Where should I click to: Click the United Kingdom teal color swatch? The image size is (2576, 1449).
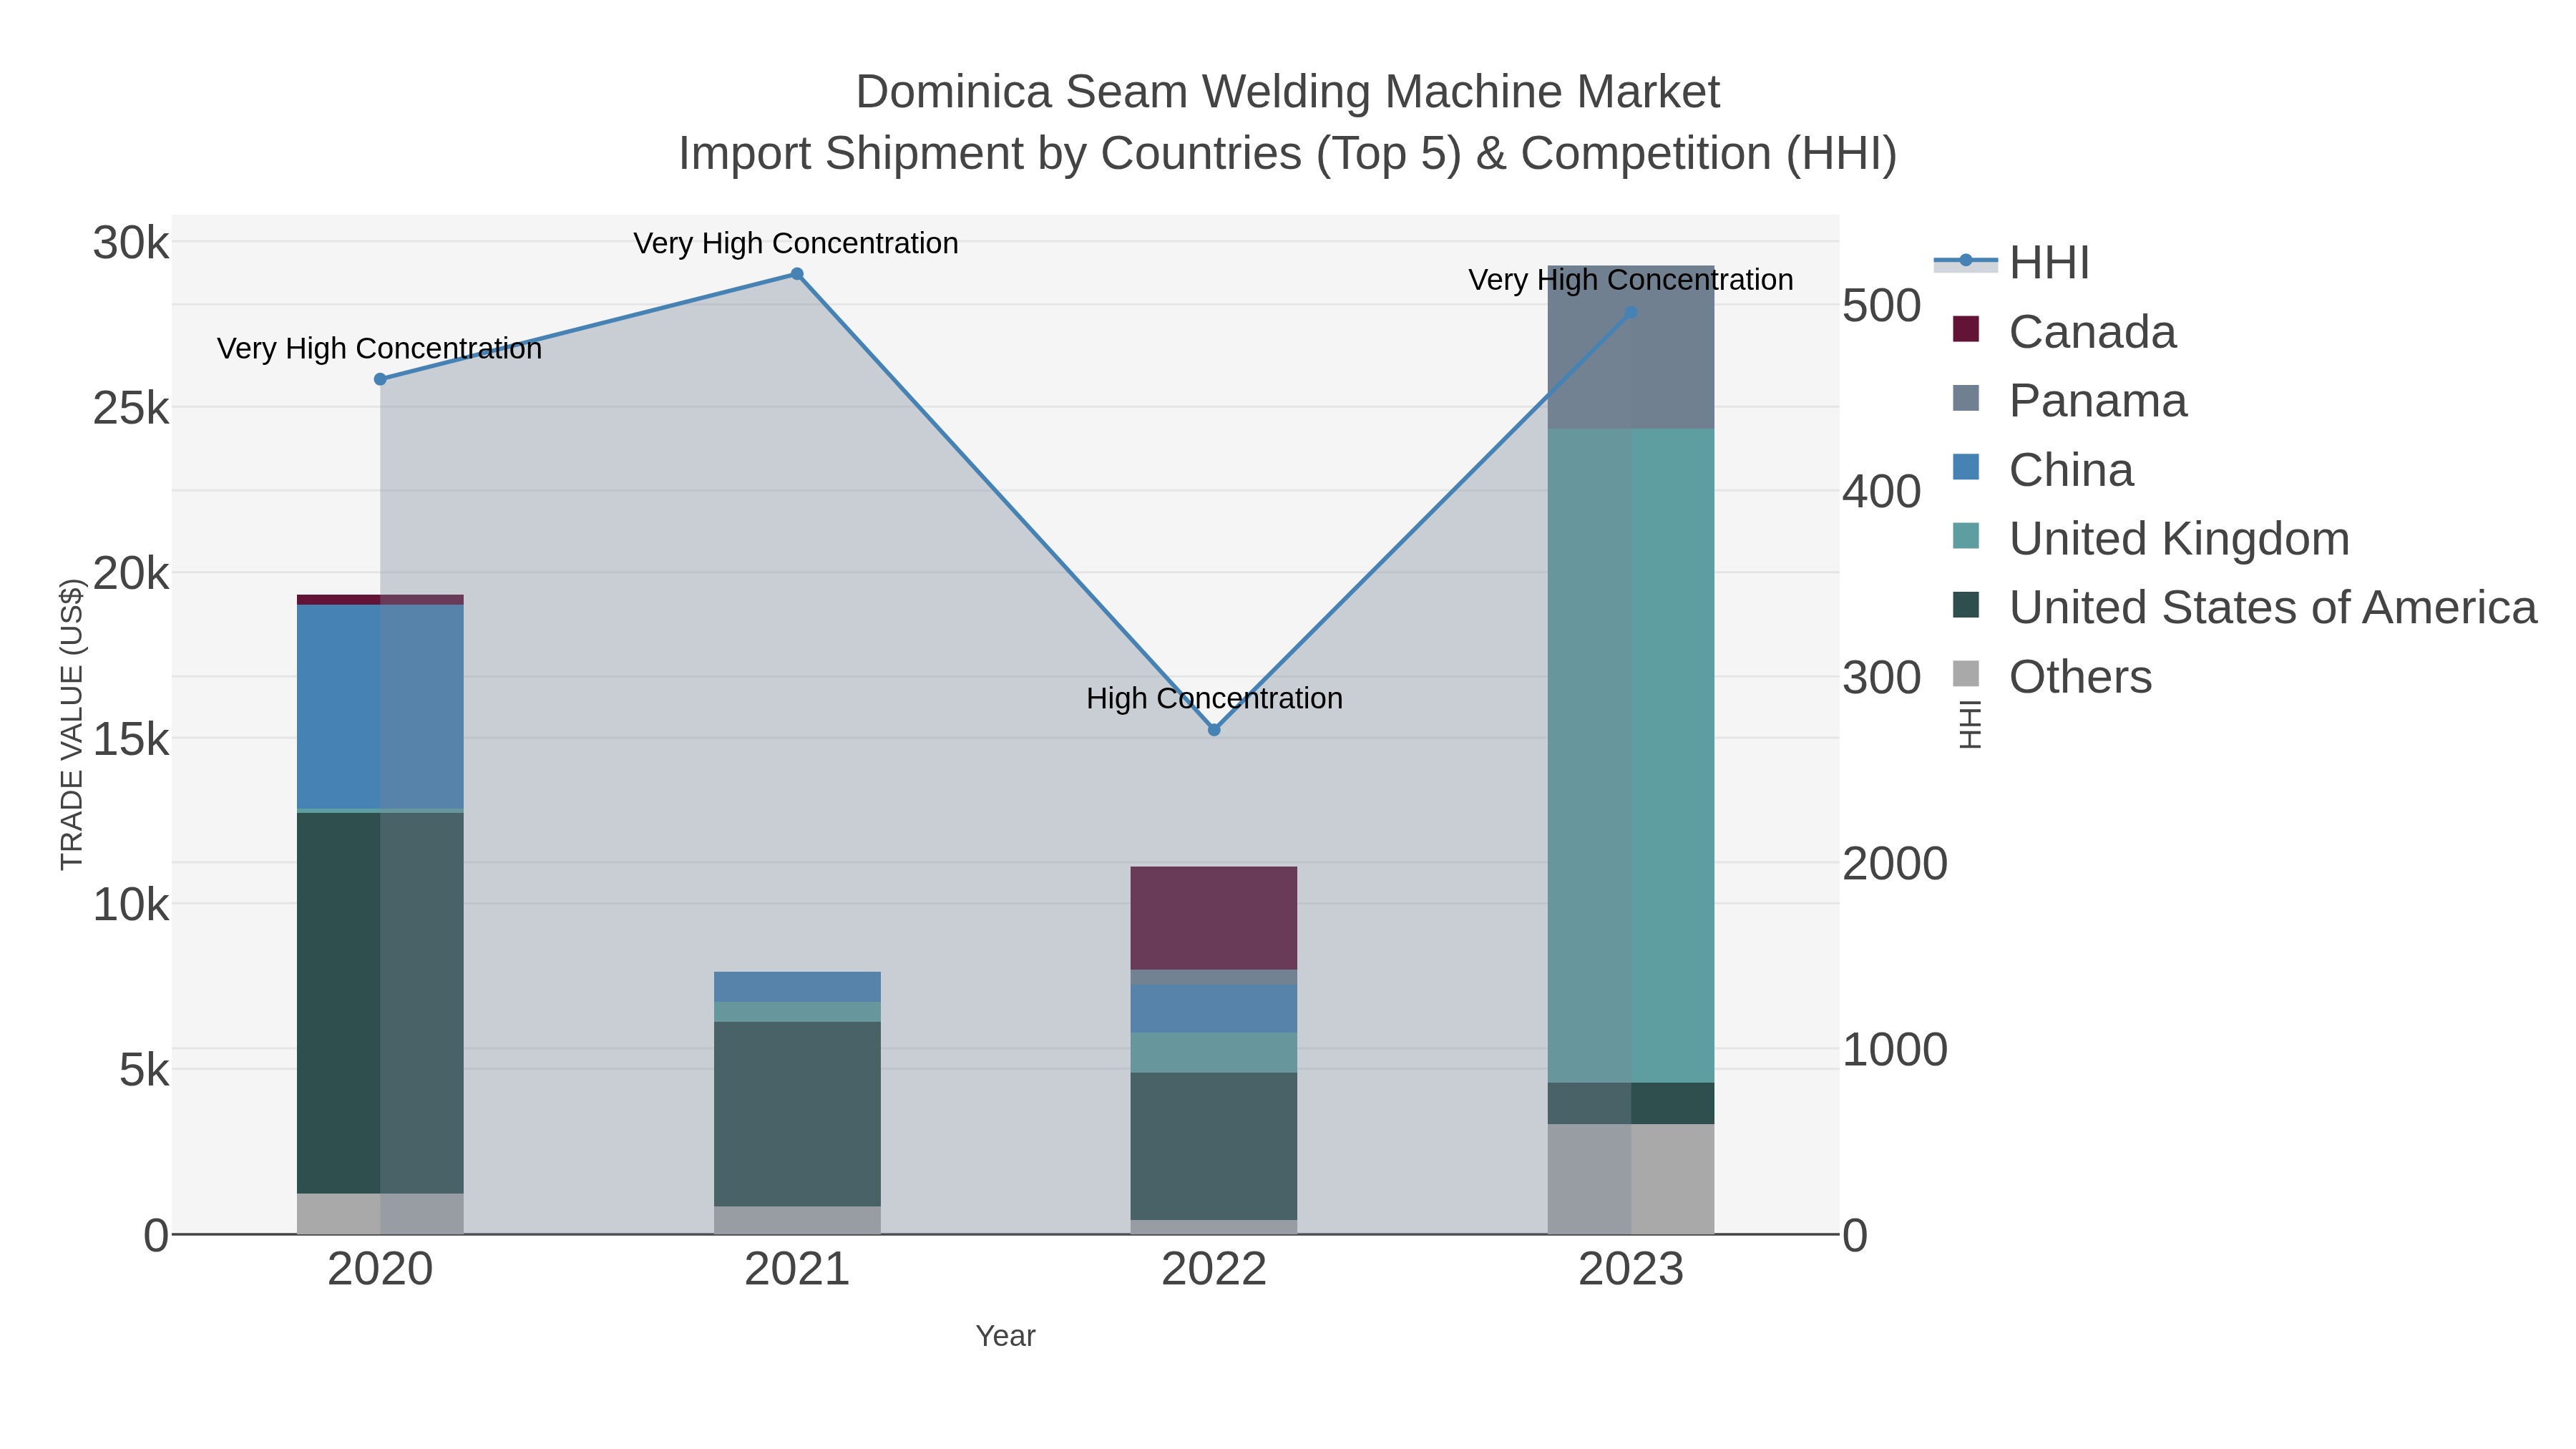pos(1966,536)
